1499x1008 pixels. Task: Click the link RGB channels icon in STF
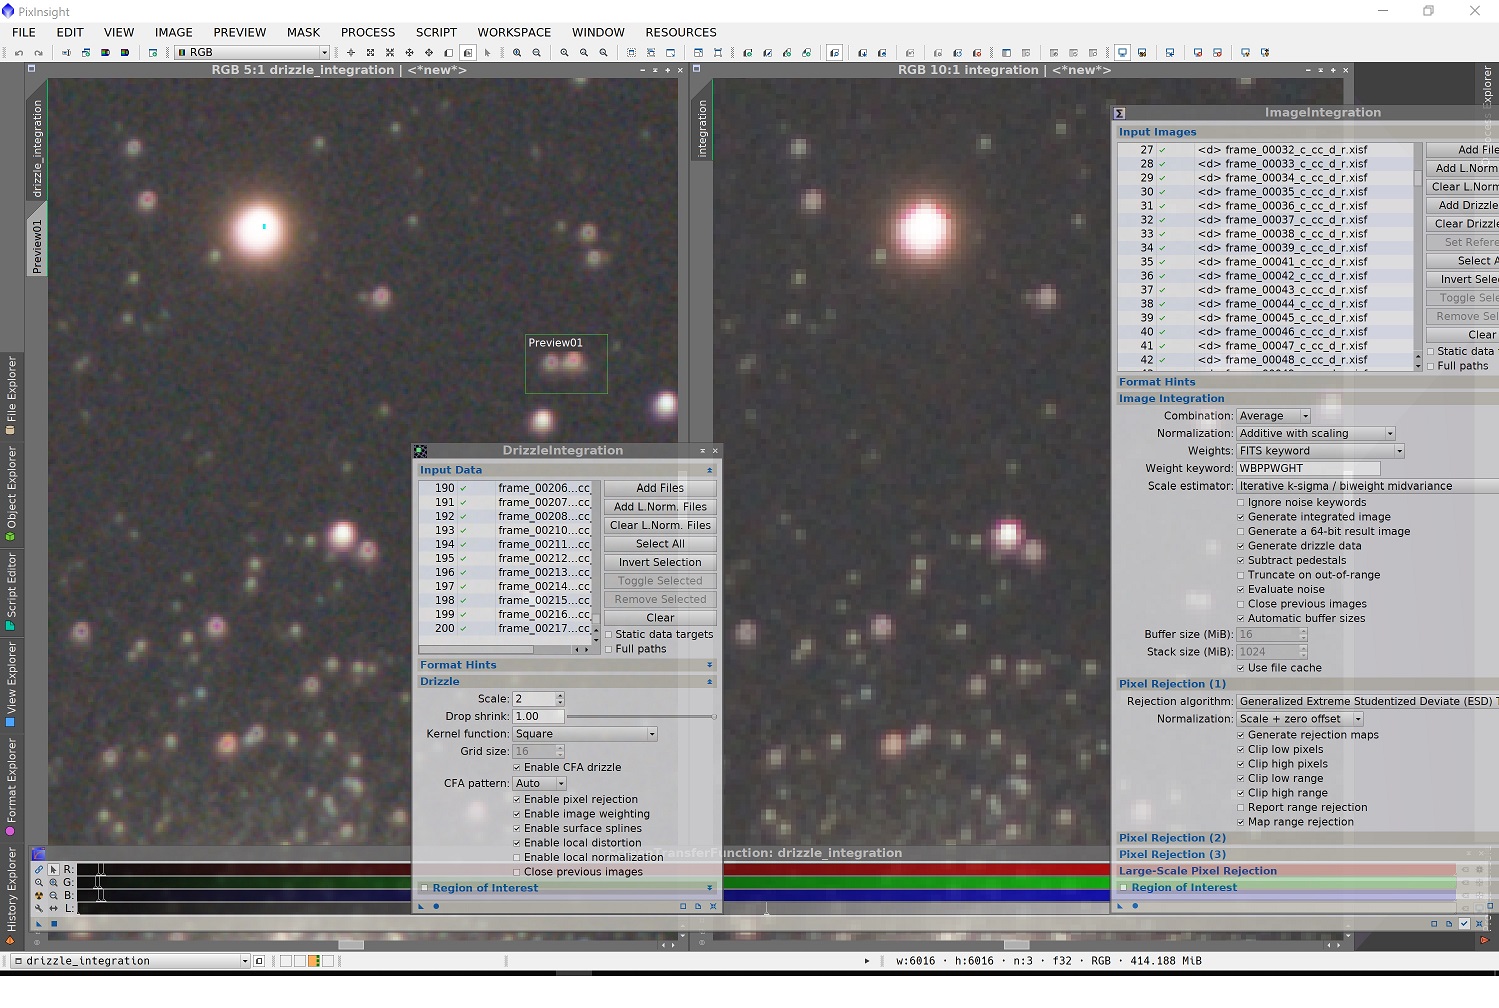(39, 870)
